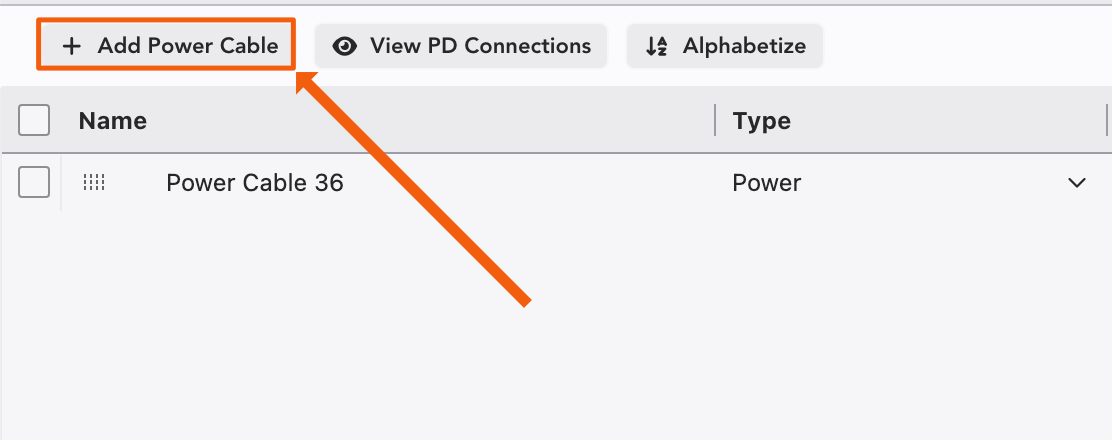This screenshot has width=1112, height=440.
Task: Click the Name column header
Action: [x=113, y=121]
